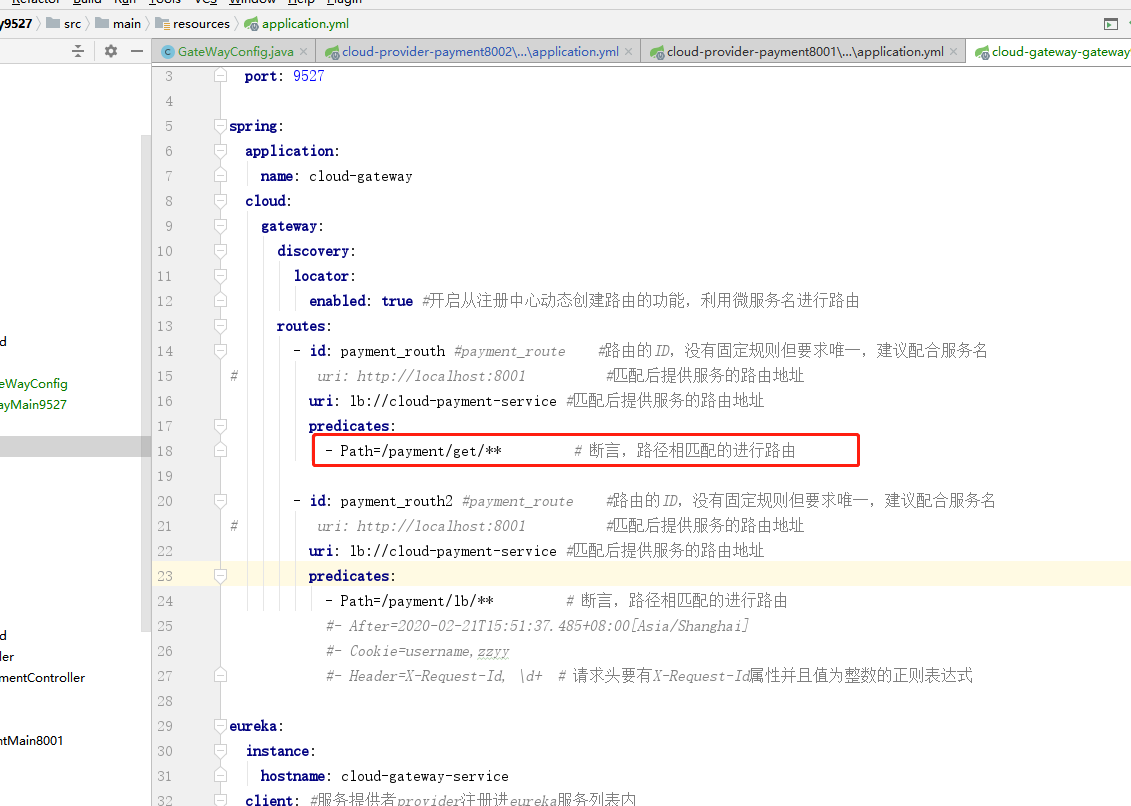The image size is (1131, 806).
Task: Collapse the predicates block on line 17
Action: [x=221, y=426]
